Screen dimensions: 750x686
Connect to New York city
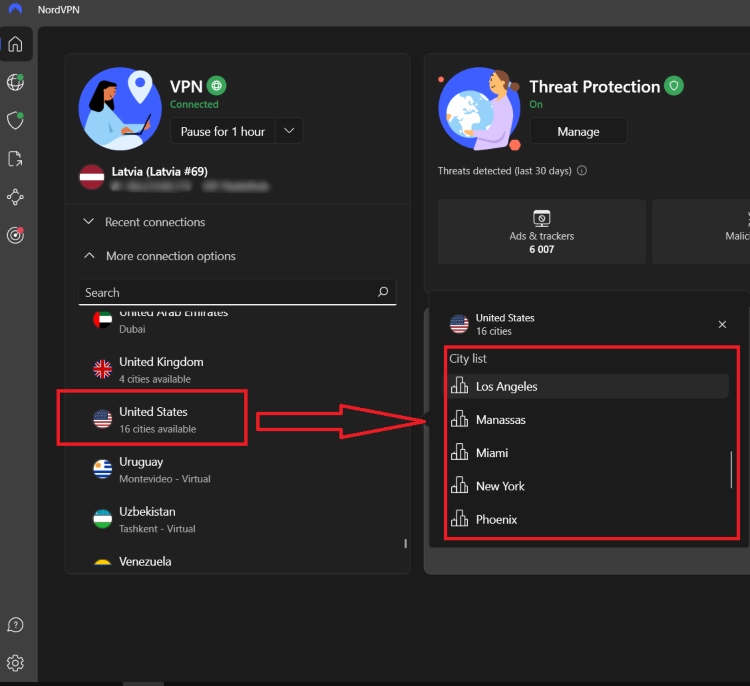[588, 486]
